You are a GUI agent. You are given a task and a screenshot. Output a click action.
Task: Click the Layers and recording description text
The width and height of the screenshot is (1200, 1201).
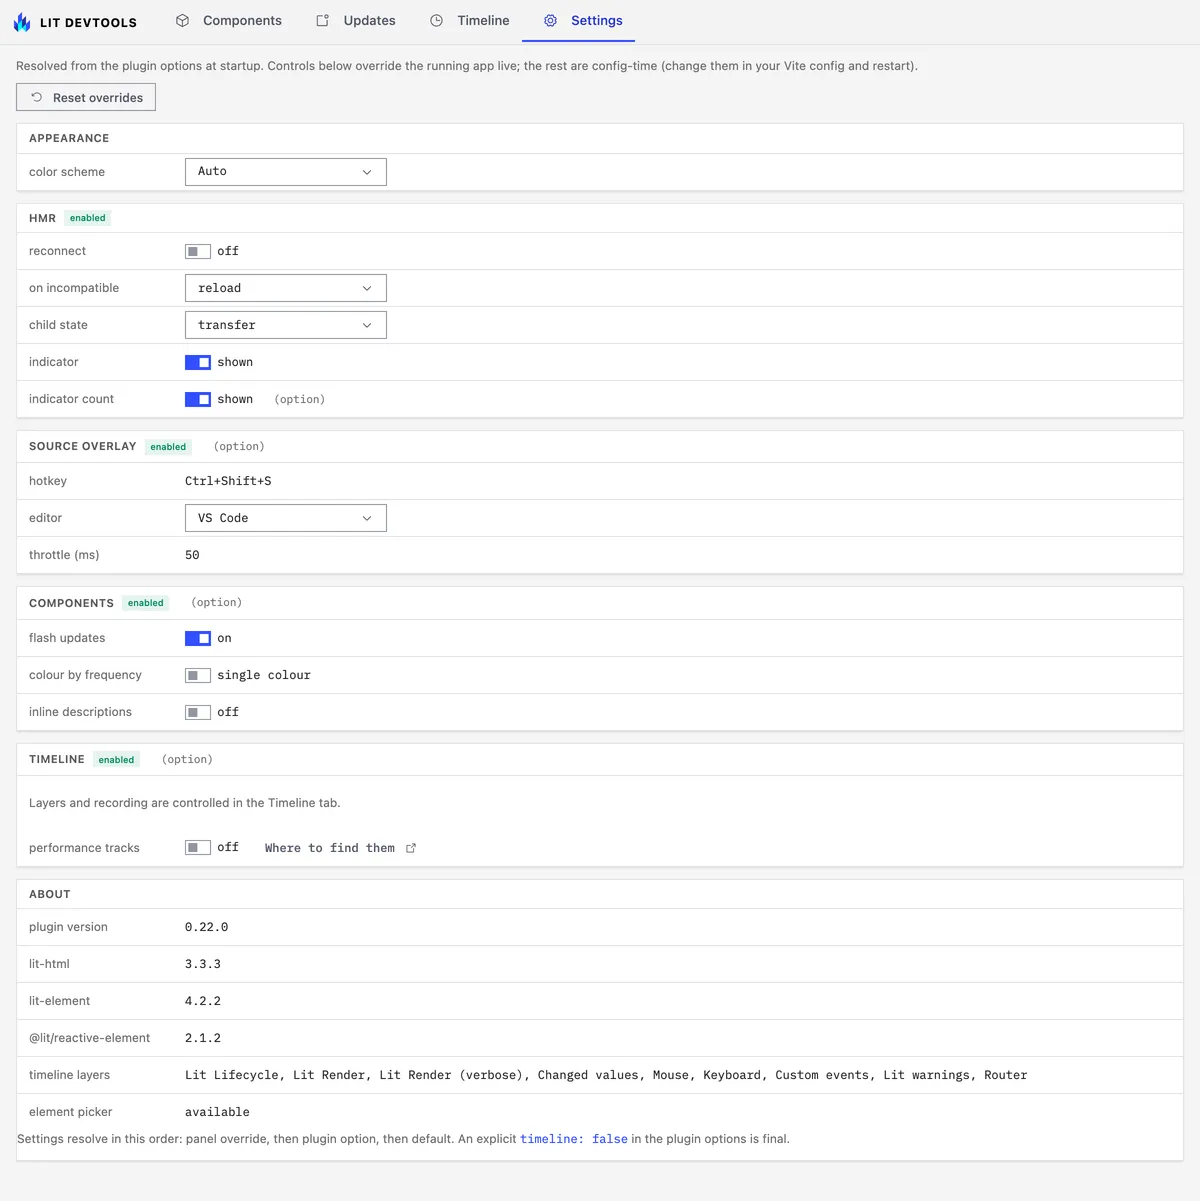185,803
